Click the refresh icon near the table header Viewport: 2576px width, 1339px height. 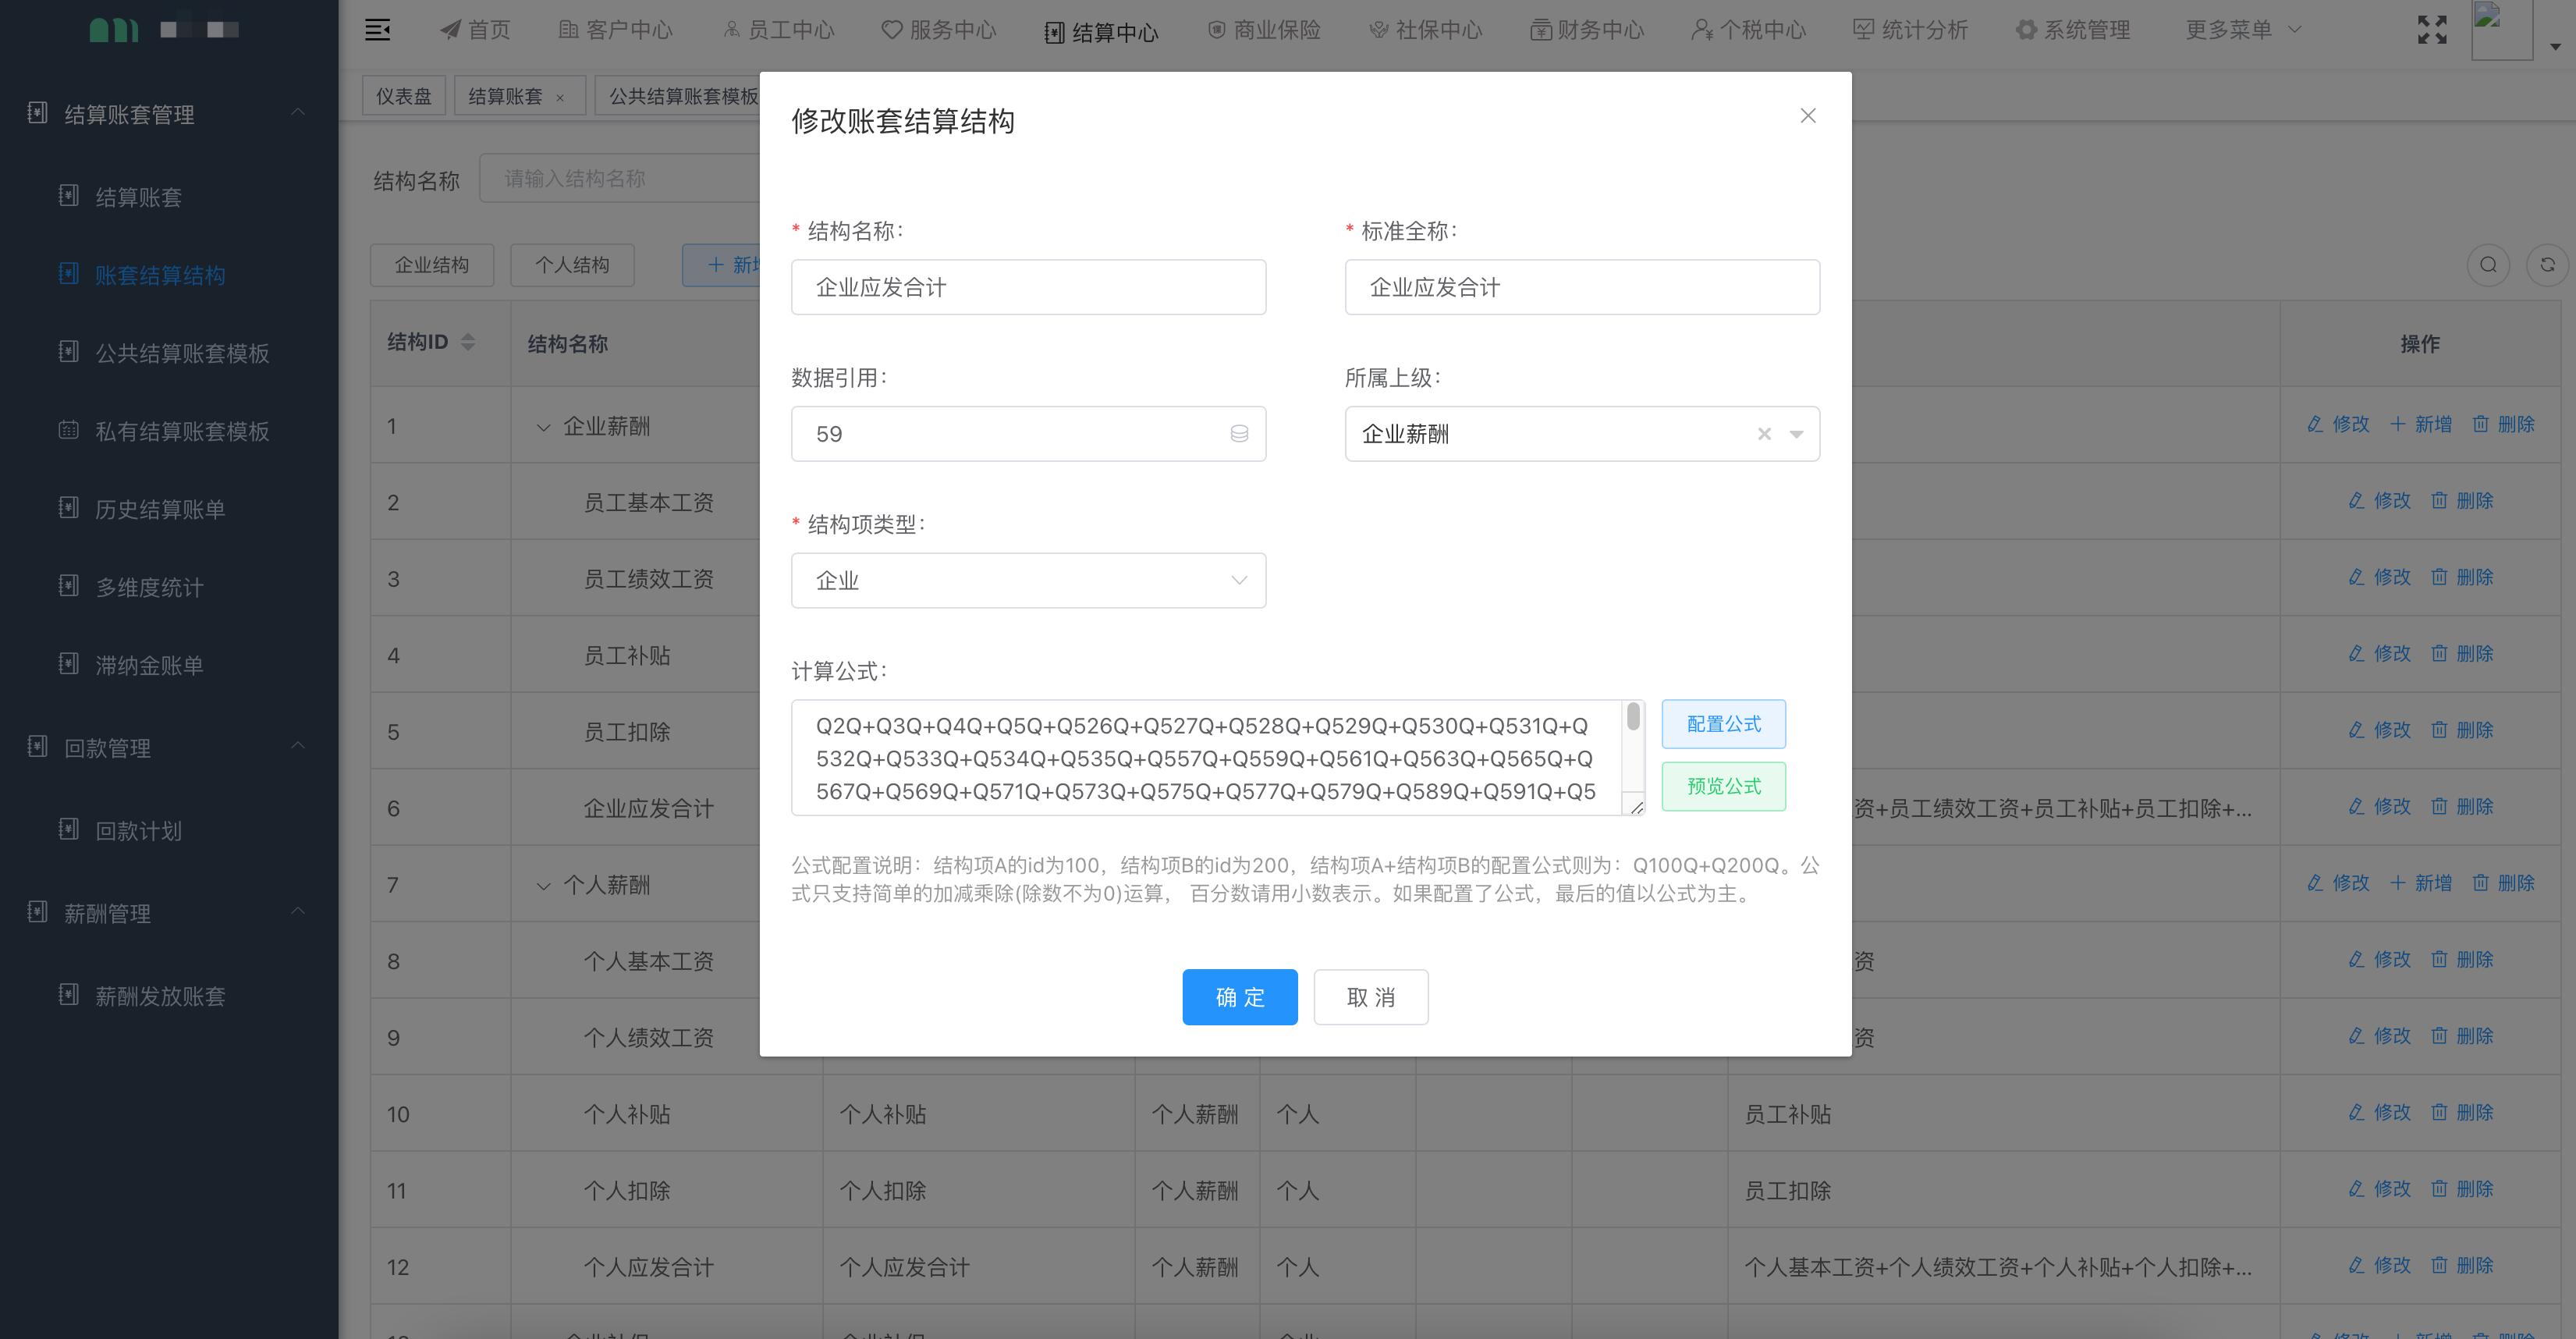(2548, 265)
